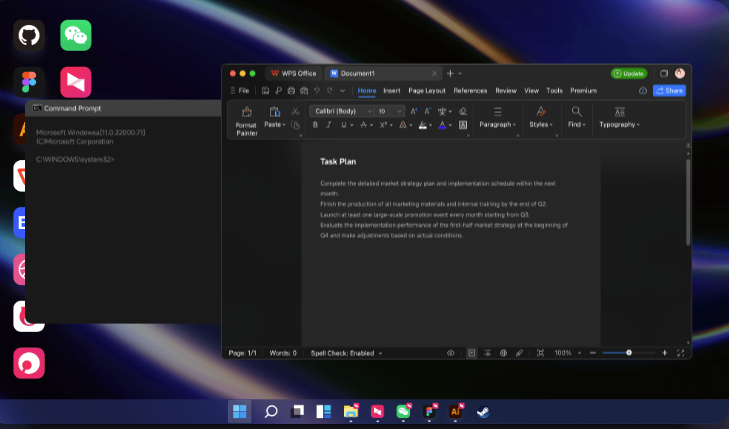Decrease font size with A- icon

pyautogui.click(x=427, y=111)
